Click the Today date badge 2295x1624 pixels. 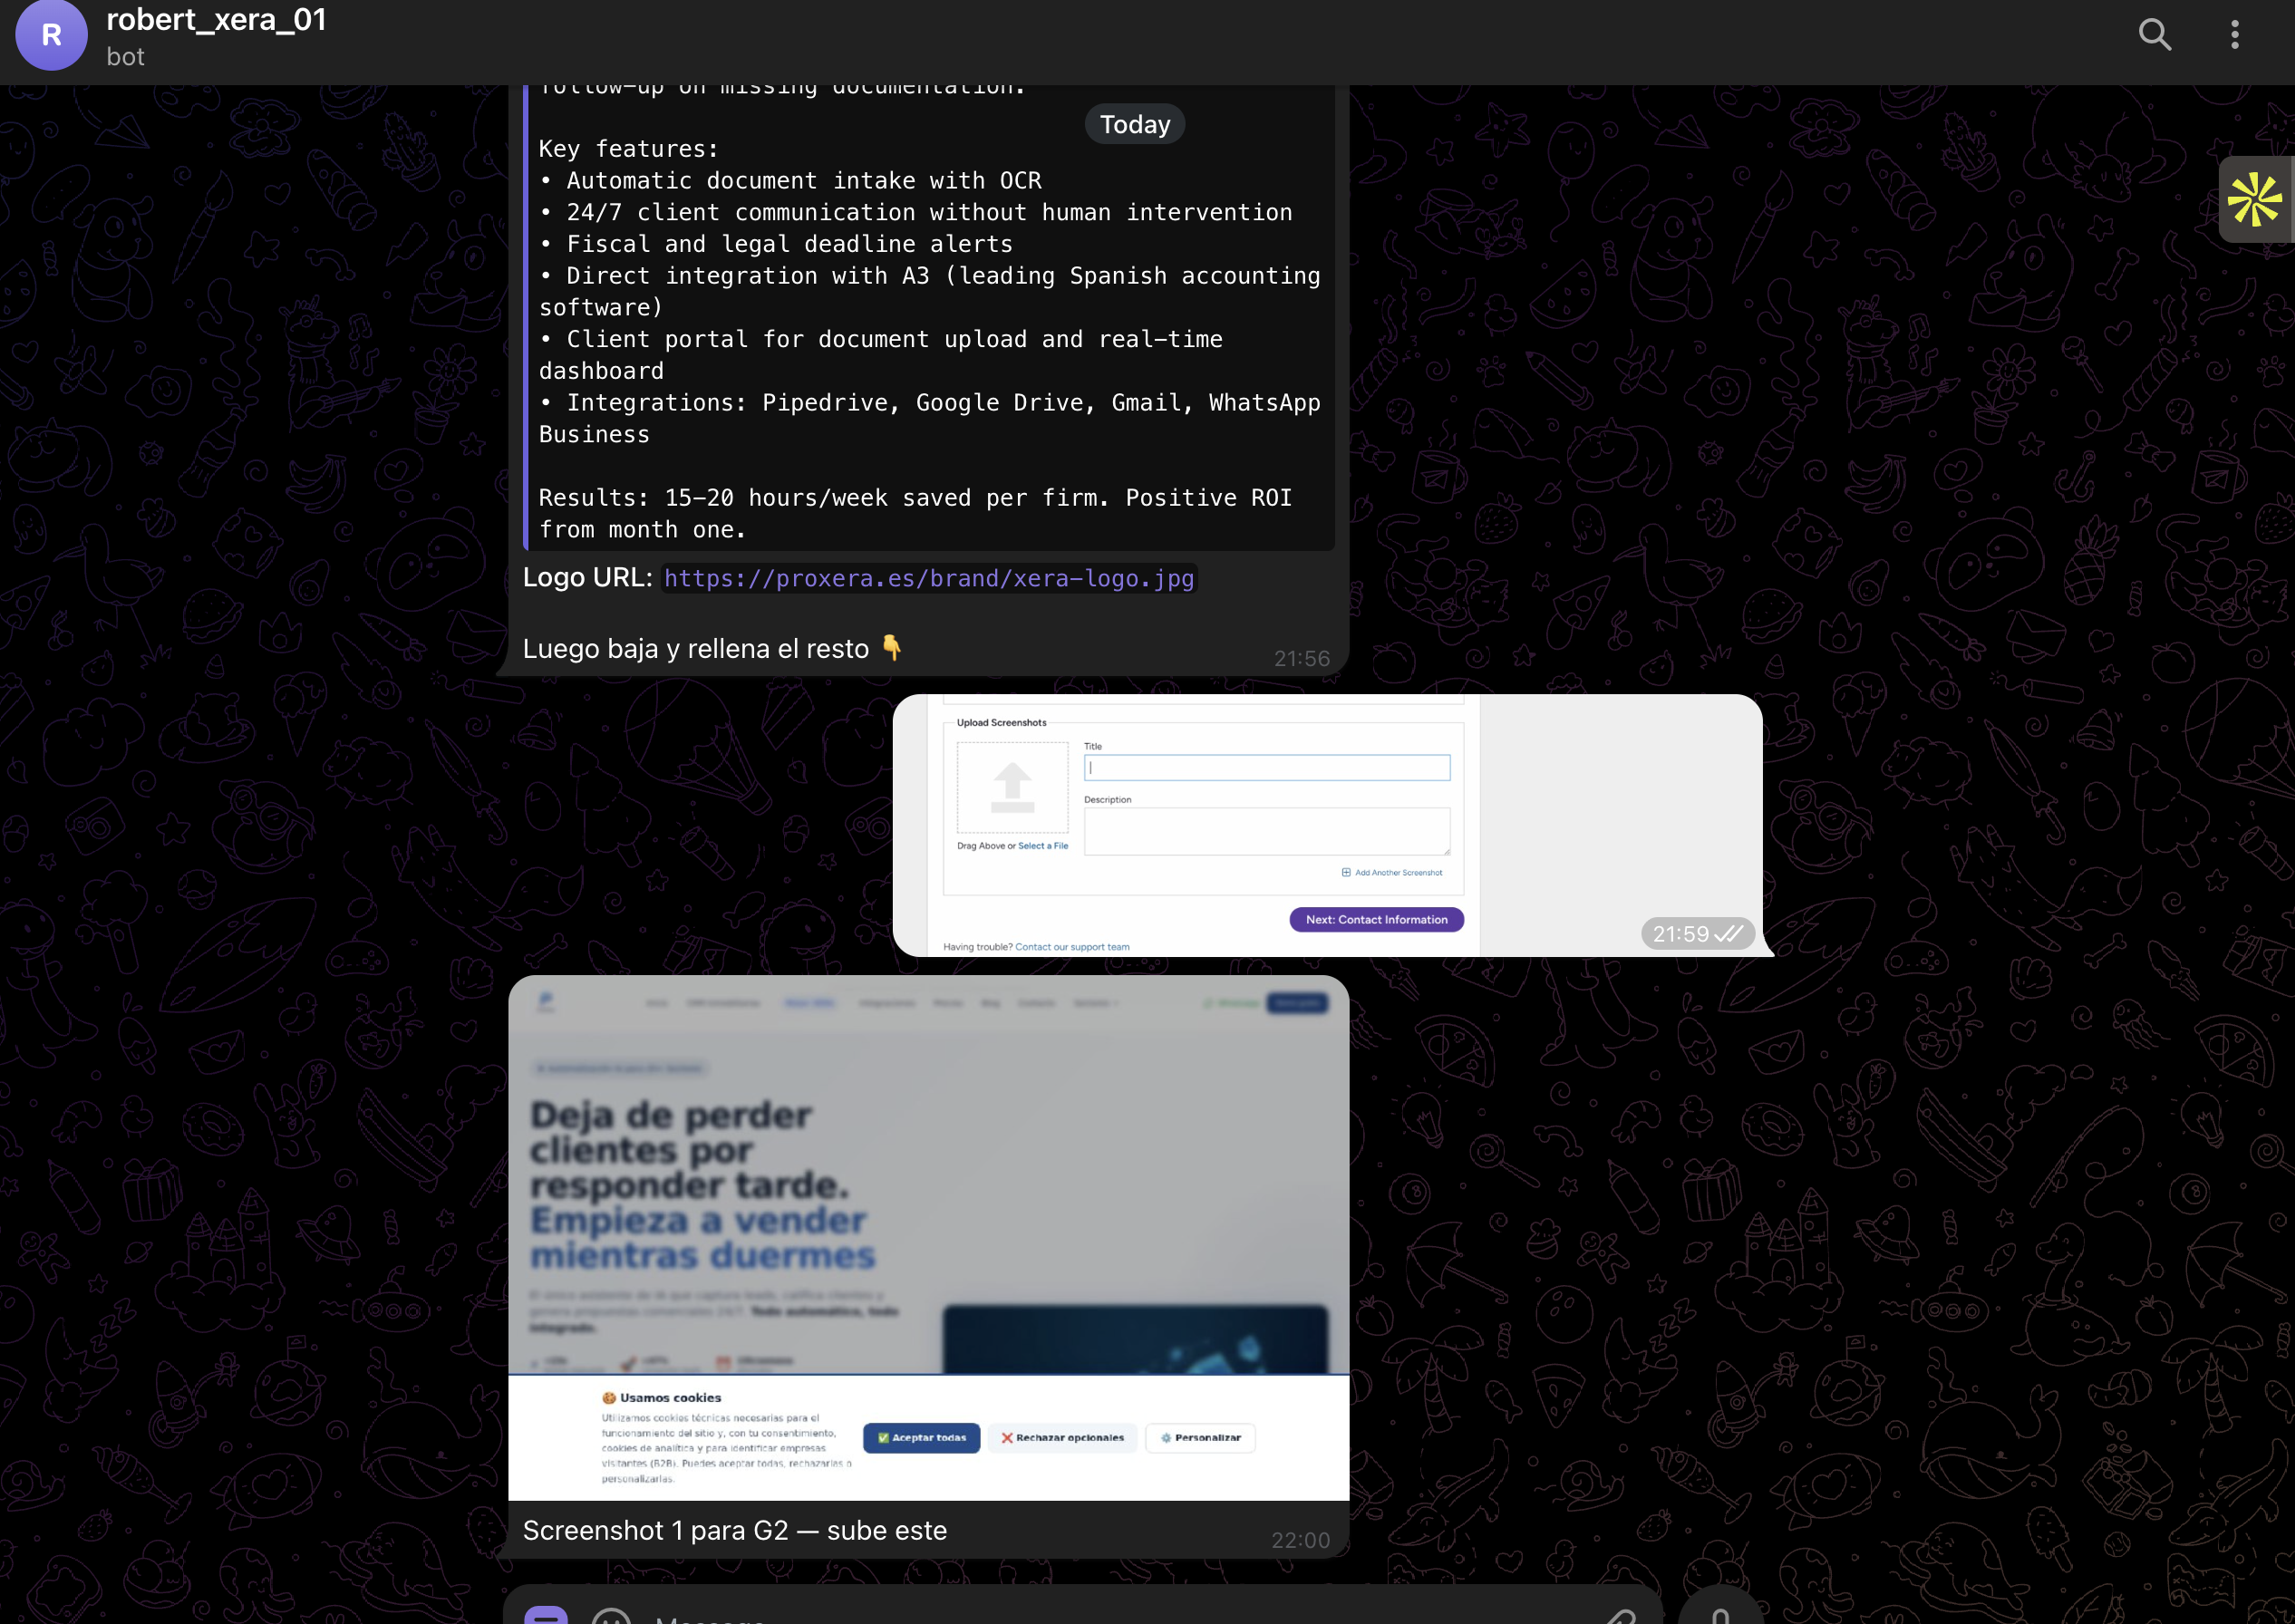click(1134, 125)
